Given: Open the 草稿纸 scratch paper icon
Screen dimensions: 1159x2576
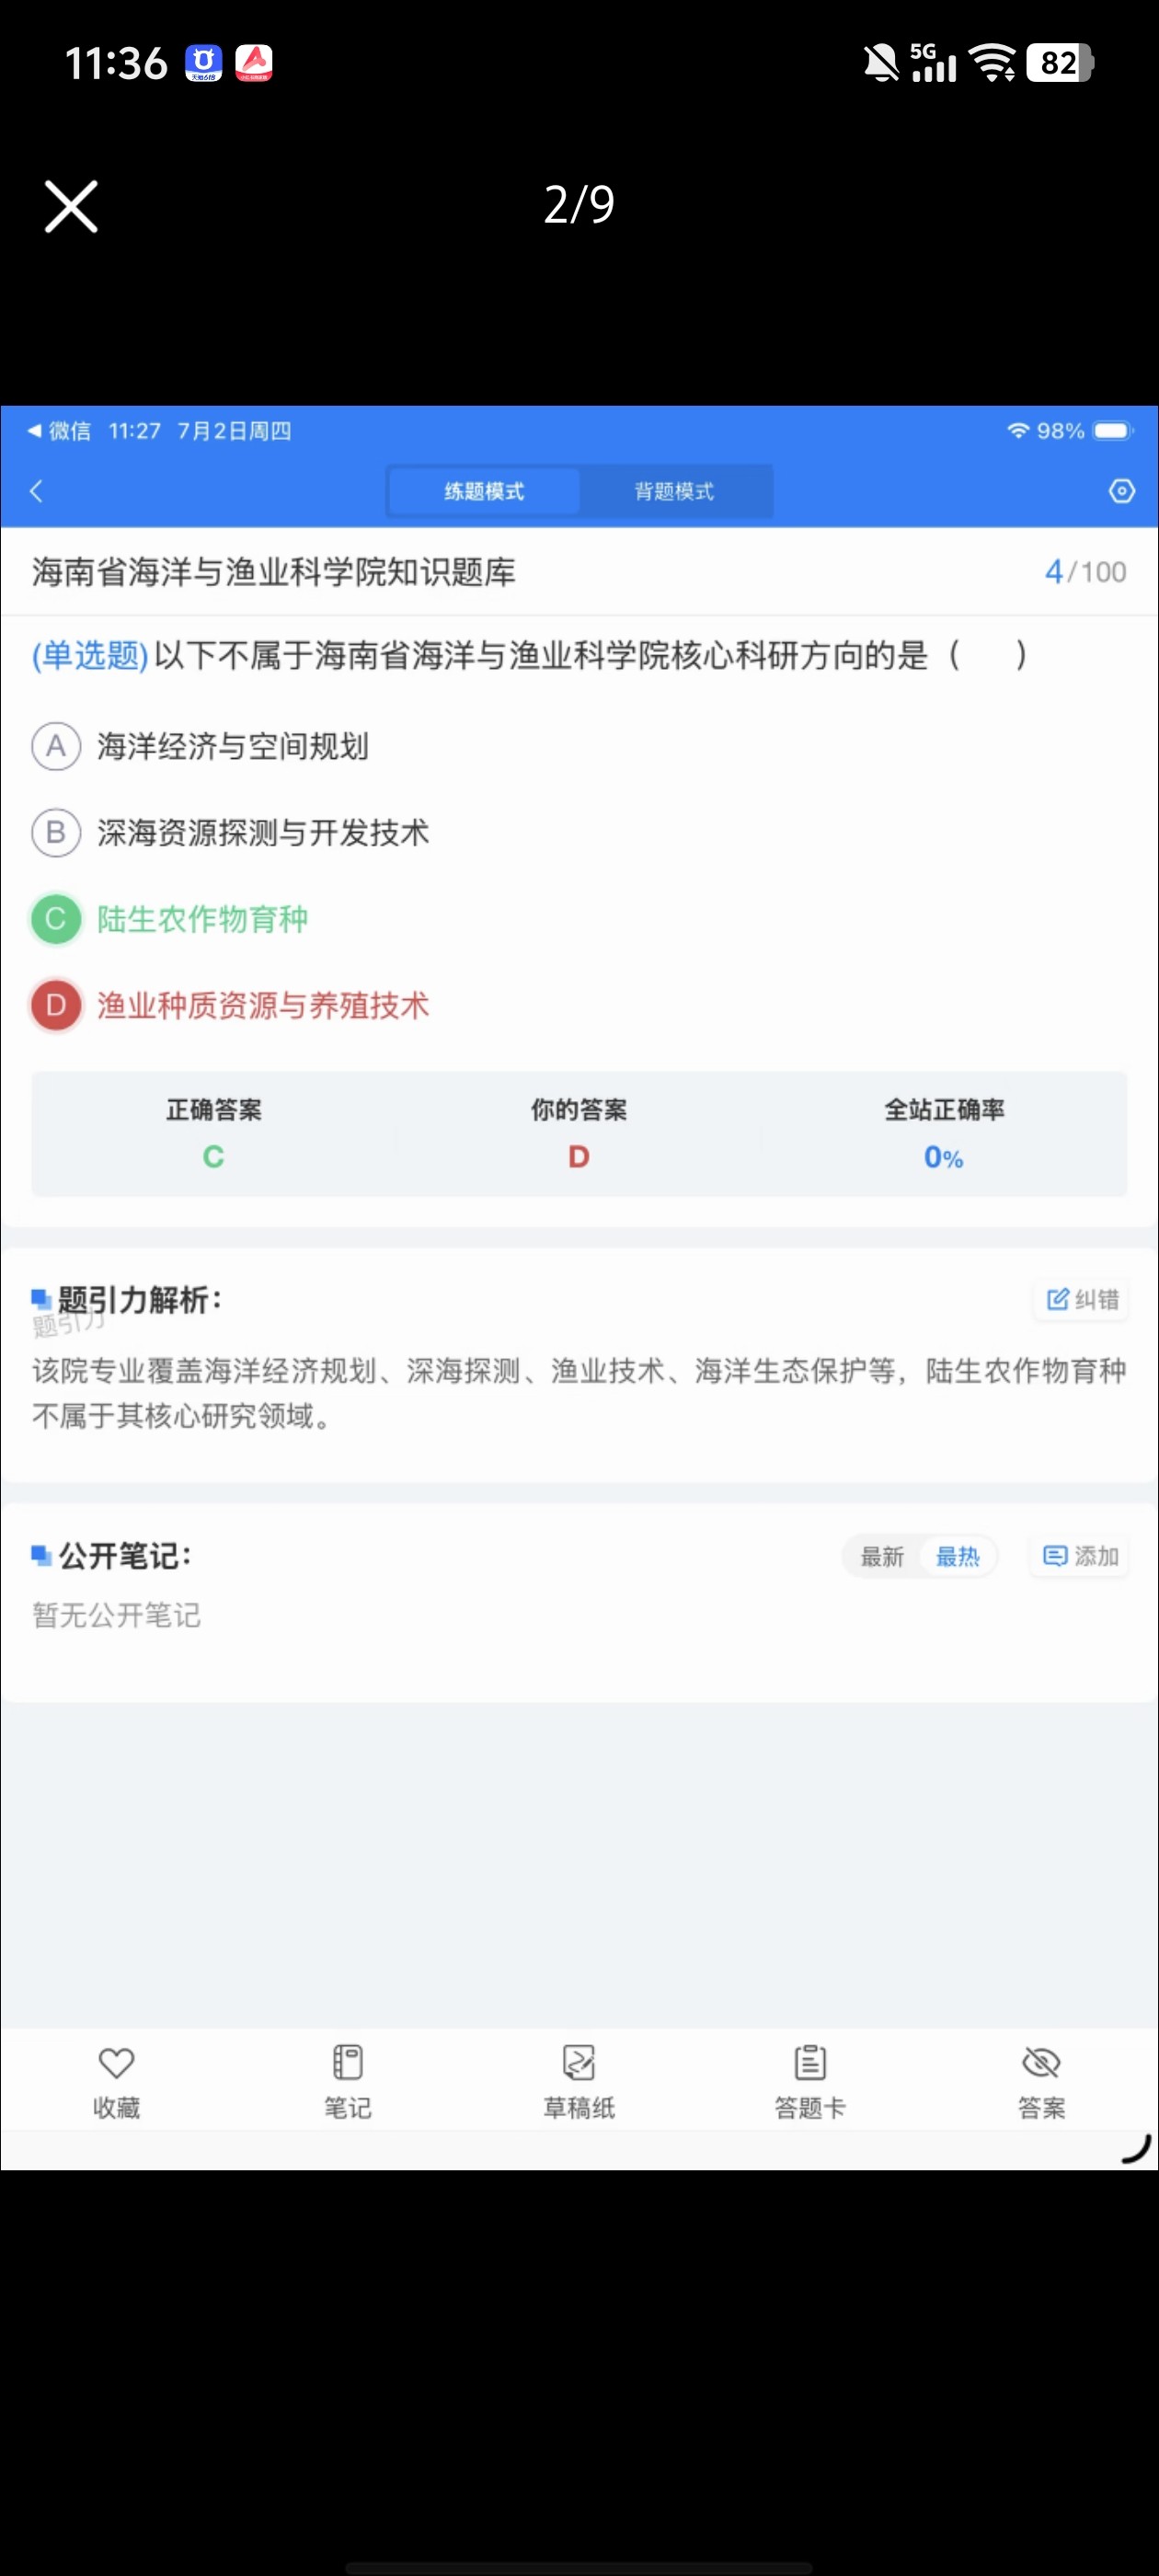Looking at the screenshot, I should pos(579,2061).
